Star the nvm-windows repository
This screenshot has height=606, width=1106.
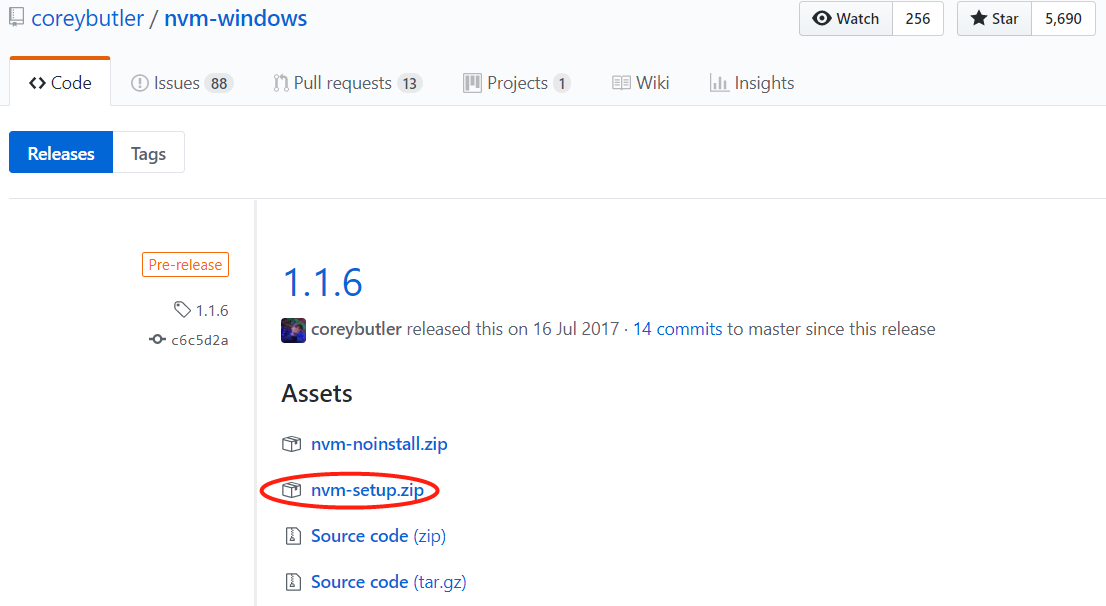pyautogui.click(x=995, y=18)
